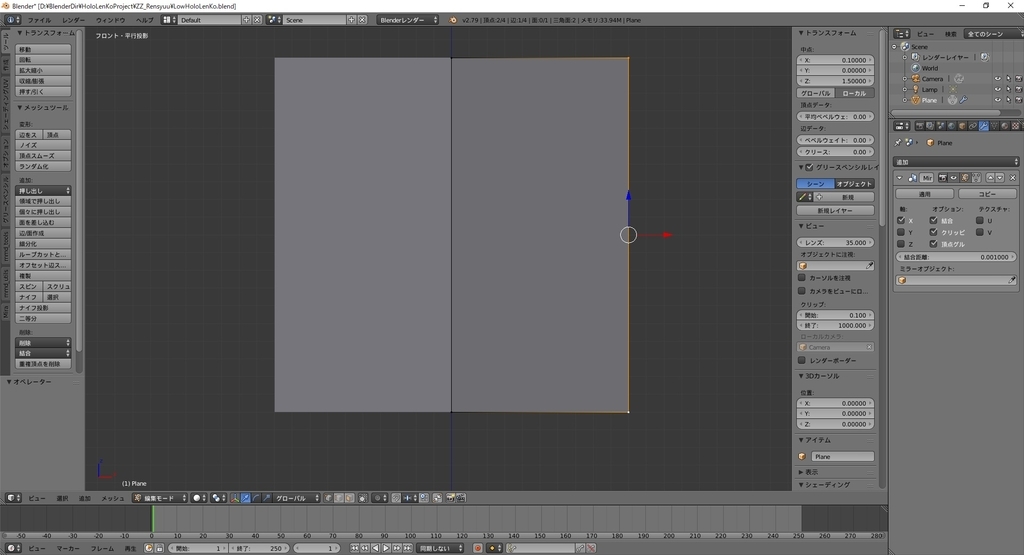Image resolution: width=1024 pixels, height=555 pixels.
Task: Open the 編集モード mode dropdown
Action: [160, 498]
